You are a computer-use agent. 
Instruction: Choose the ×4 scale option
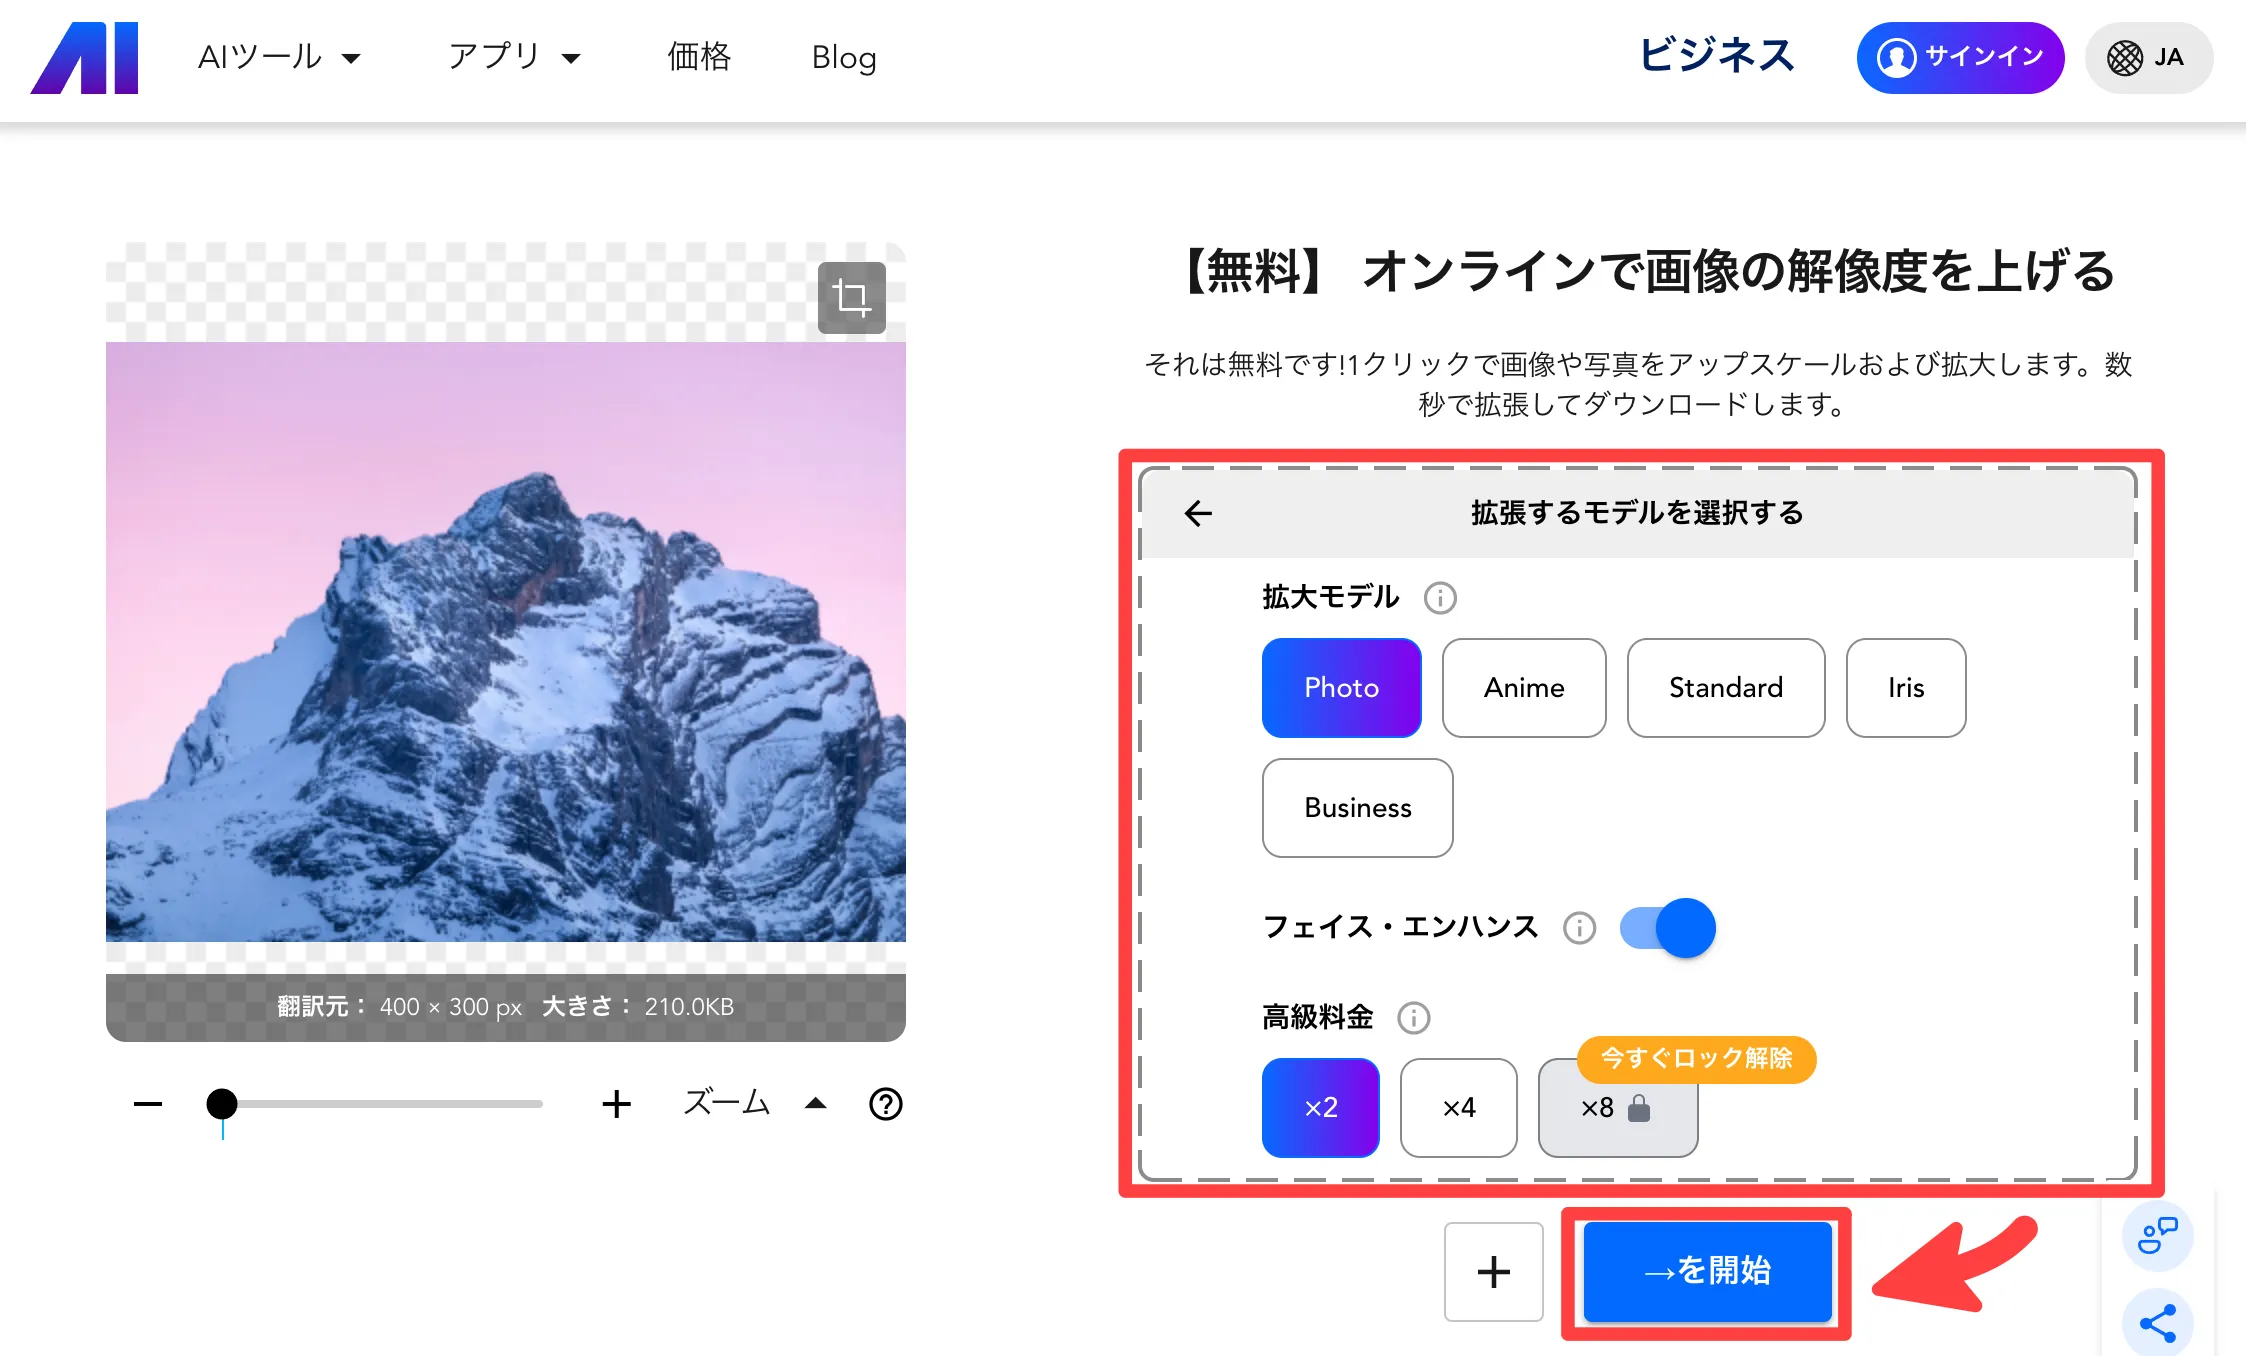click(x=1458, y=1108)
